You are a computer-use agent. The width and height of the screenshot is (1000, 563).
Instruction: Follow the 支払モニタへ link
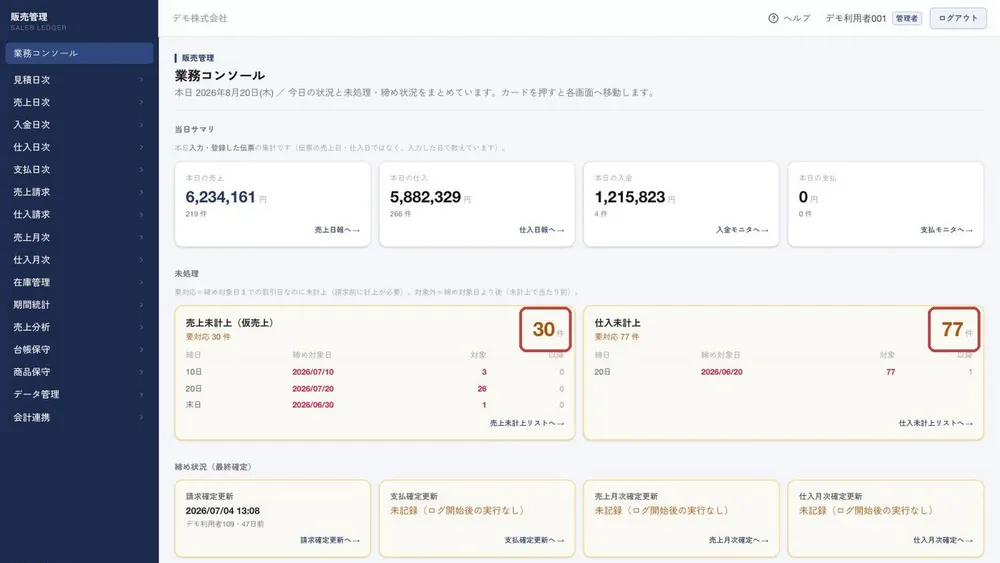[x=946, y=230]
